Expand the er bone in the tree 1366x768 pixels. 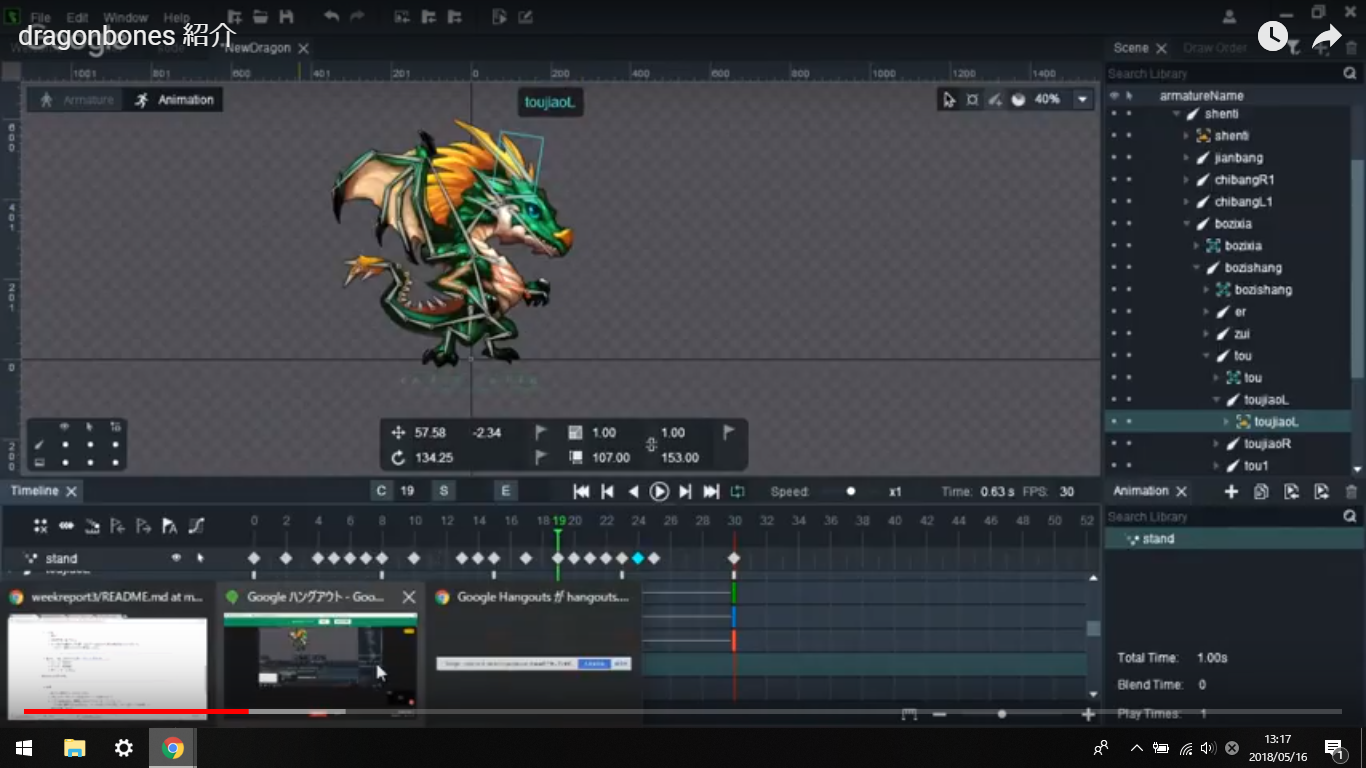[x=1208, y=312]
